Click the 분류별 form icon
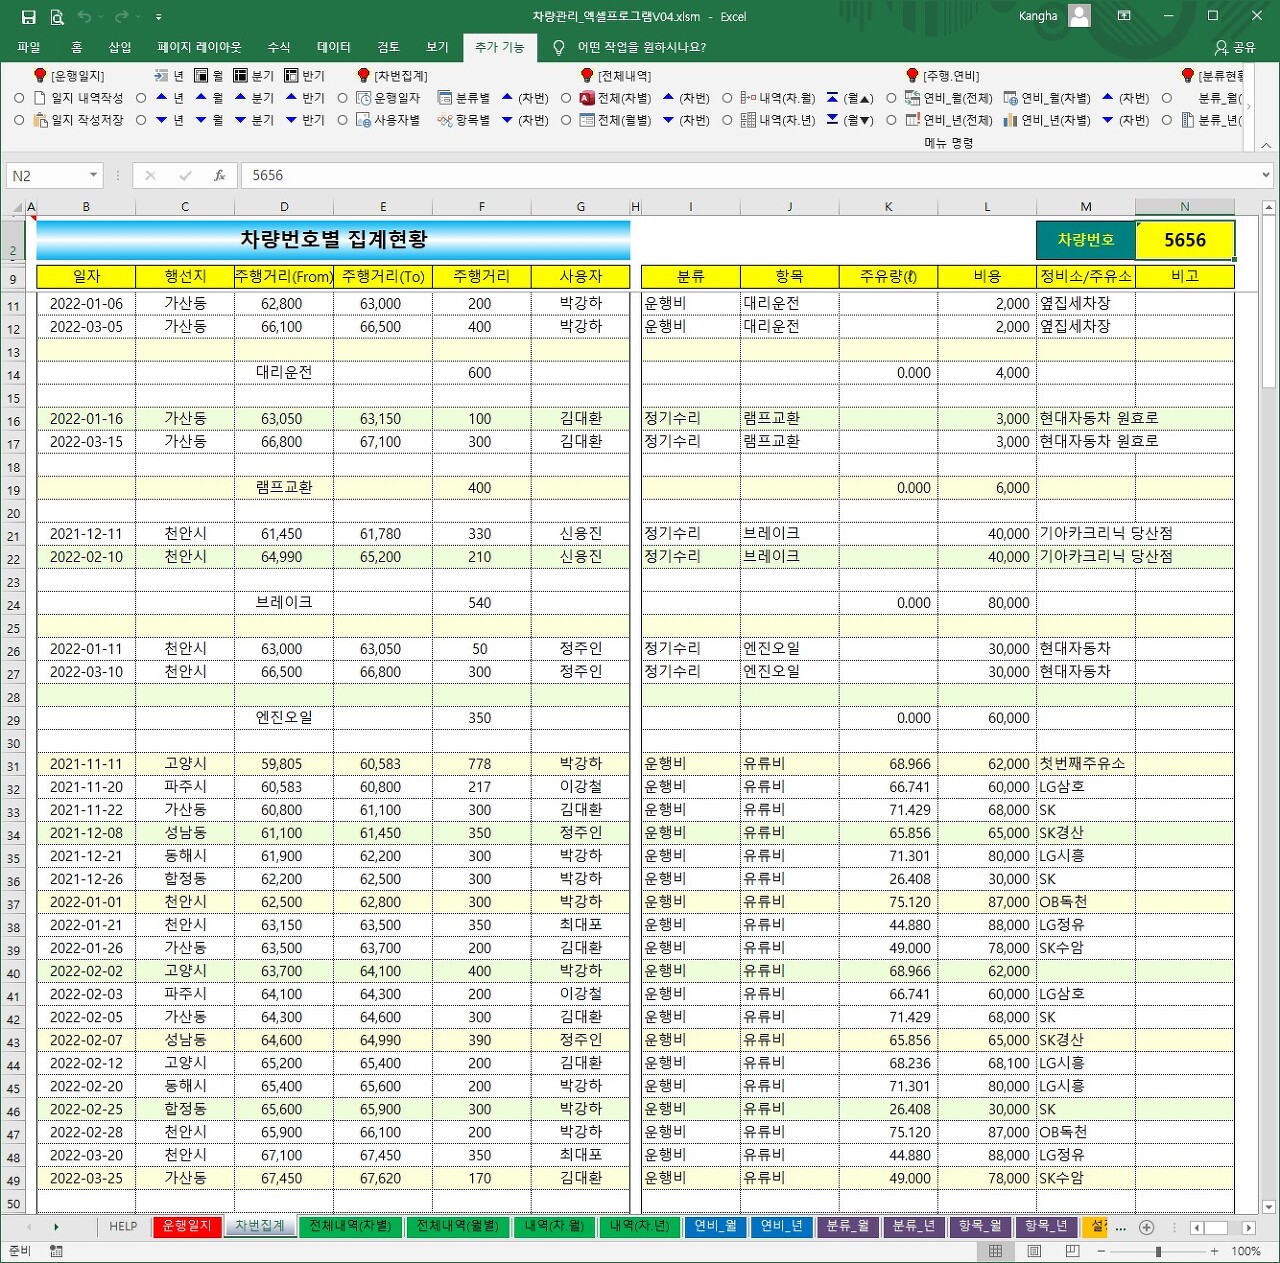1280x1263 pixels. [445, 98]
